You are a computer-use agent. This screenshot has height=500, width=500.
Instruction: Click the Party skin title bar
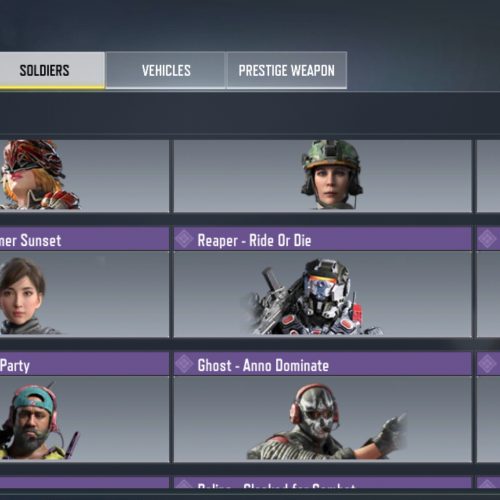click(x=84, y=364)
